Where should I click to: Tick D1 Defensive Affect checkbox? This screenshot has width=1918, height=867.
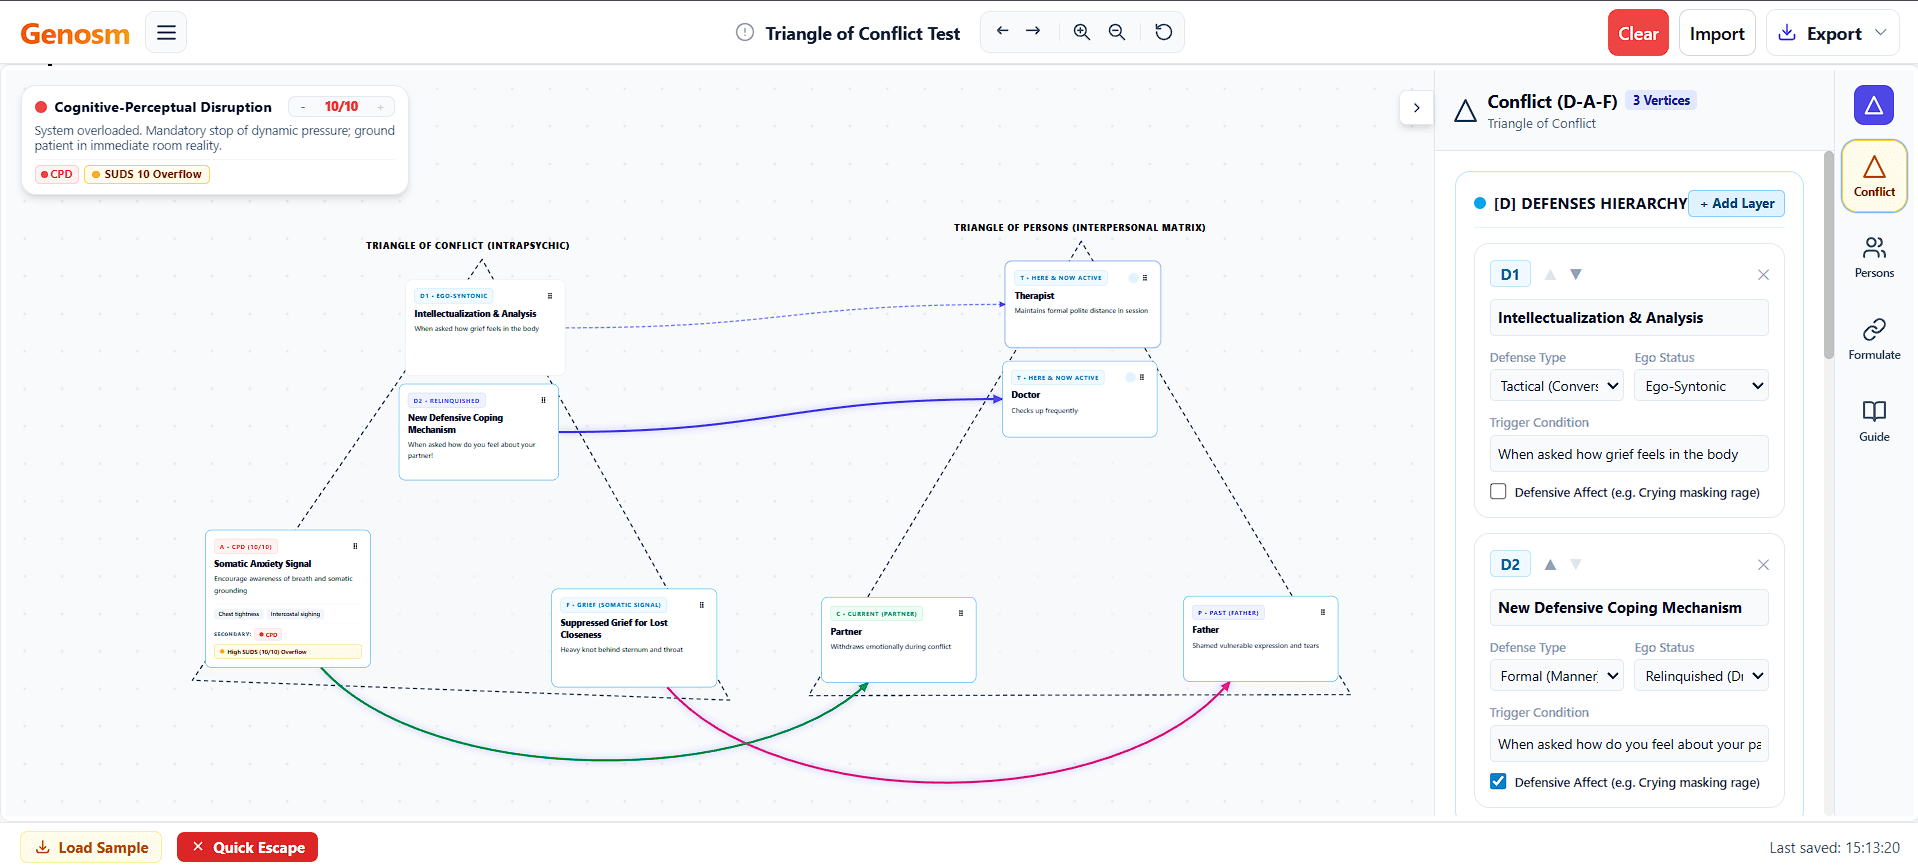(x=1498, y=492)
